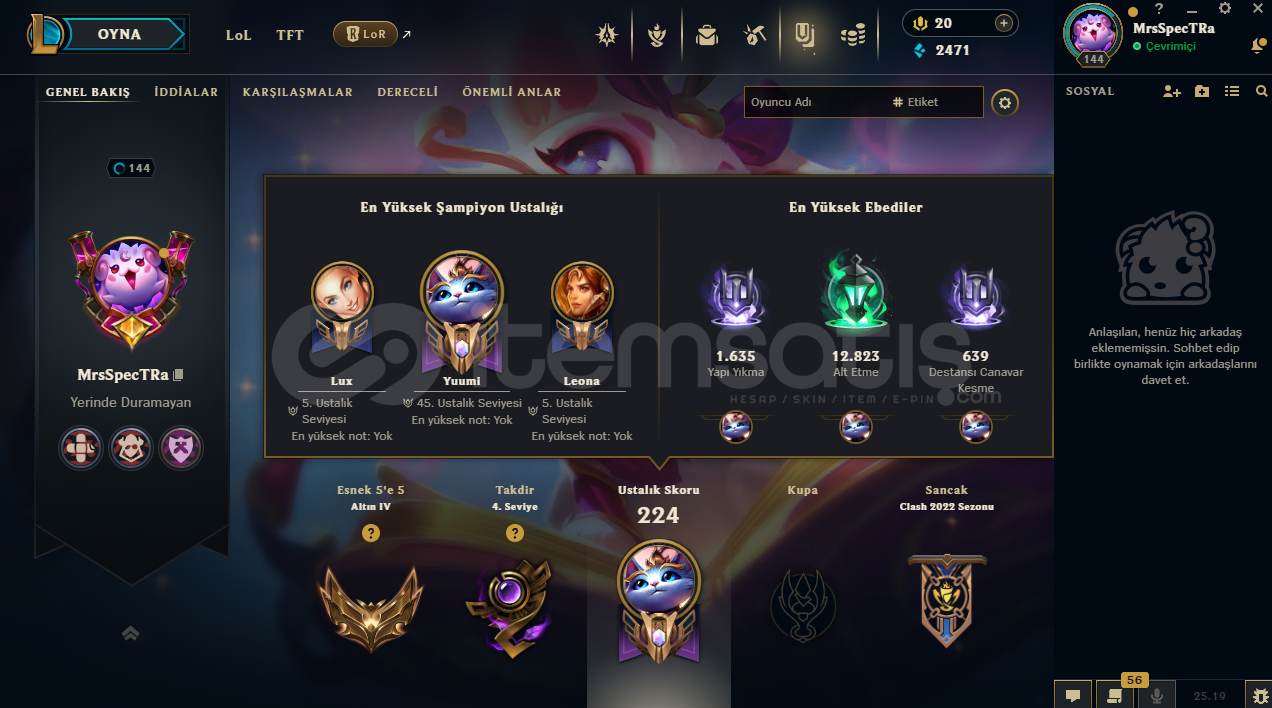Open the notifications bell icon
The width and height of the screenshot is (1272, 708).
(1258, 46)
